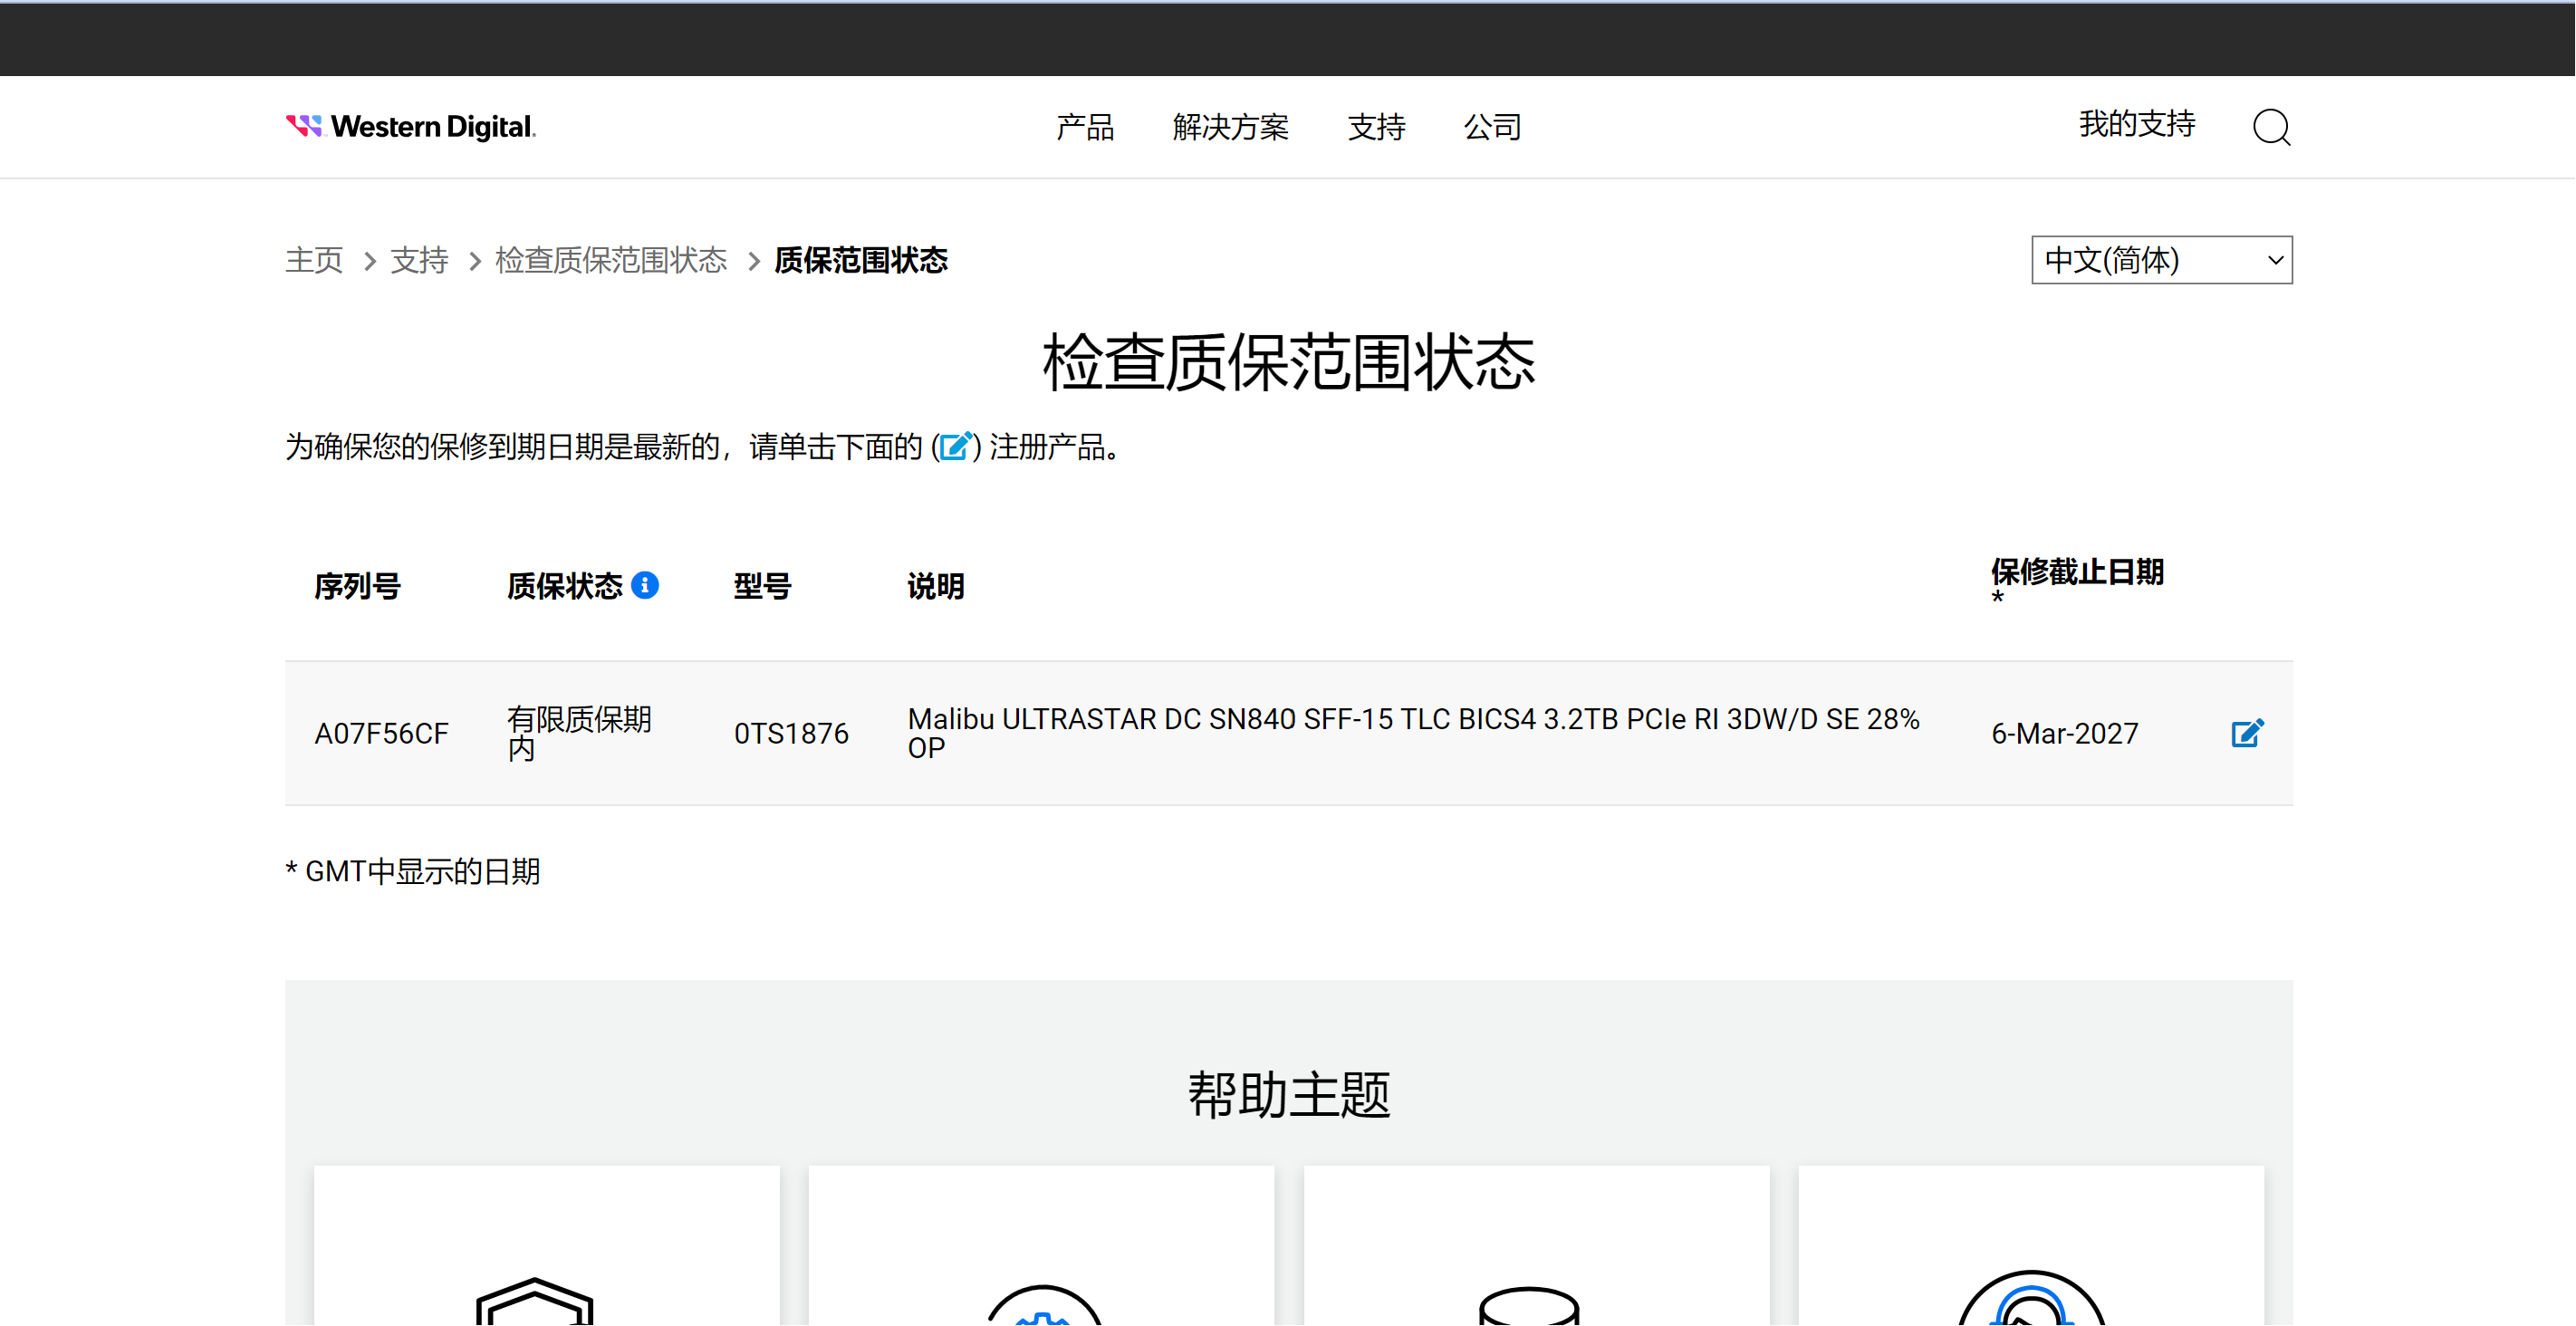Click the 型号 column header

(762, 586)
